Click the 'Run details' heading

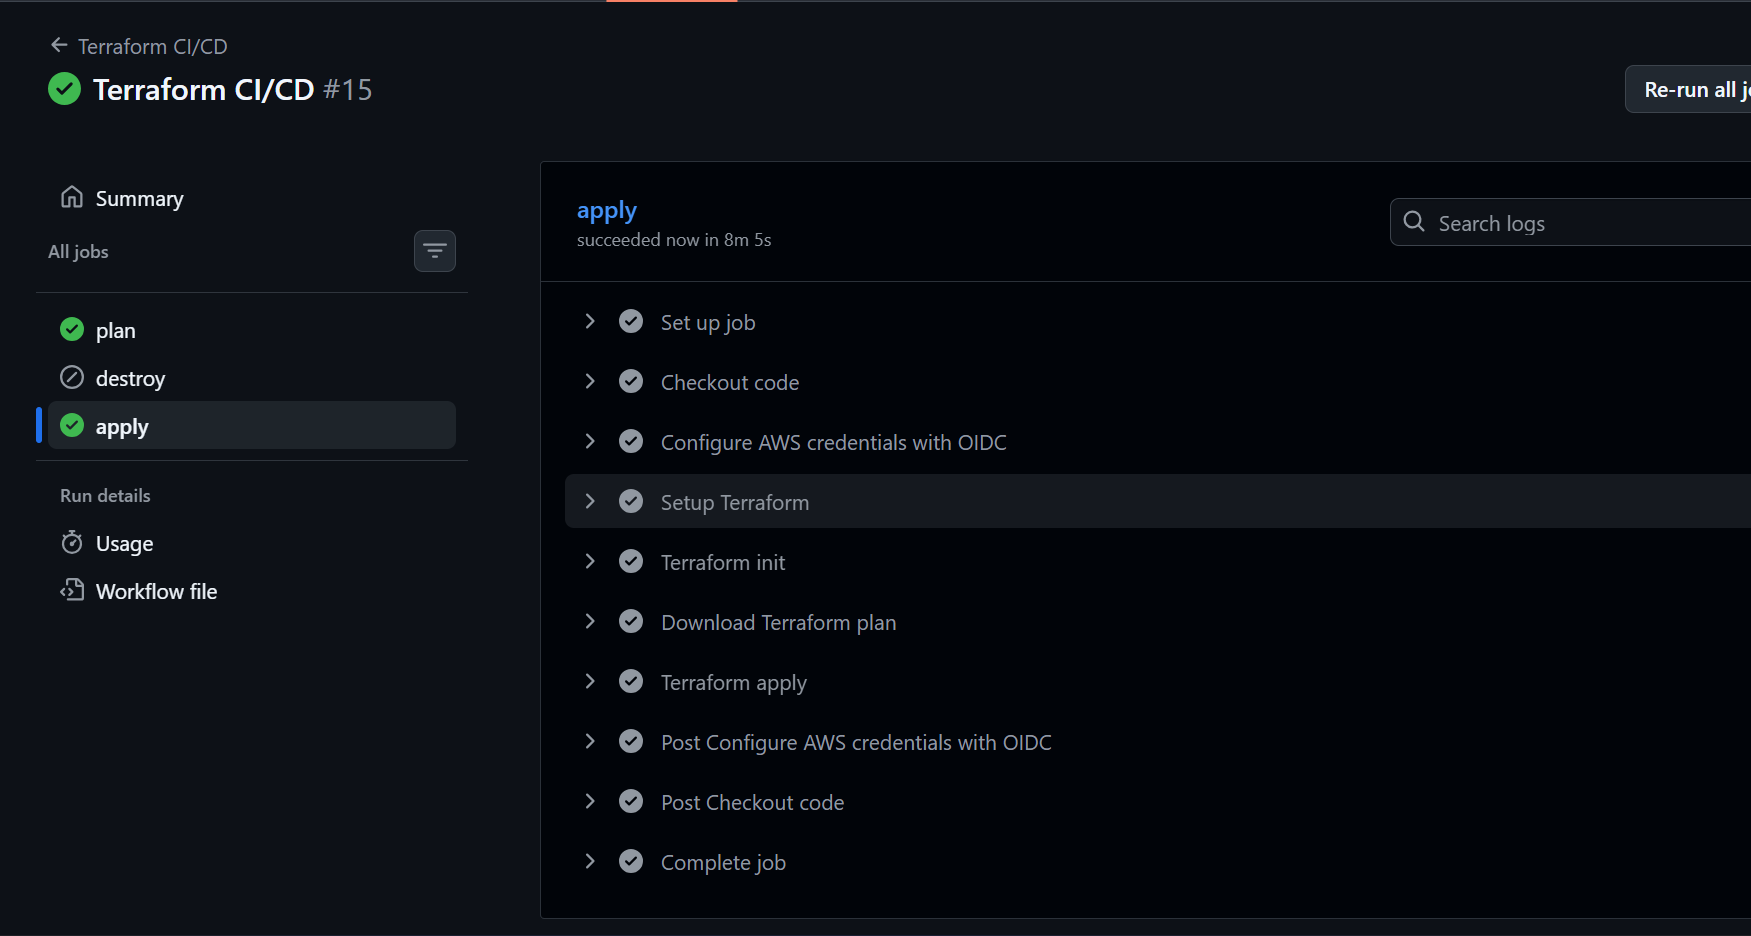point(105,496)
